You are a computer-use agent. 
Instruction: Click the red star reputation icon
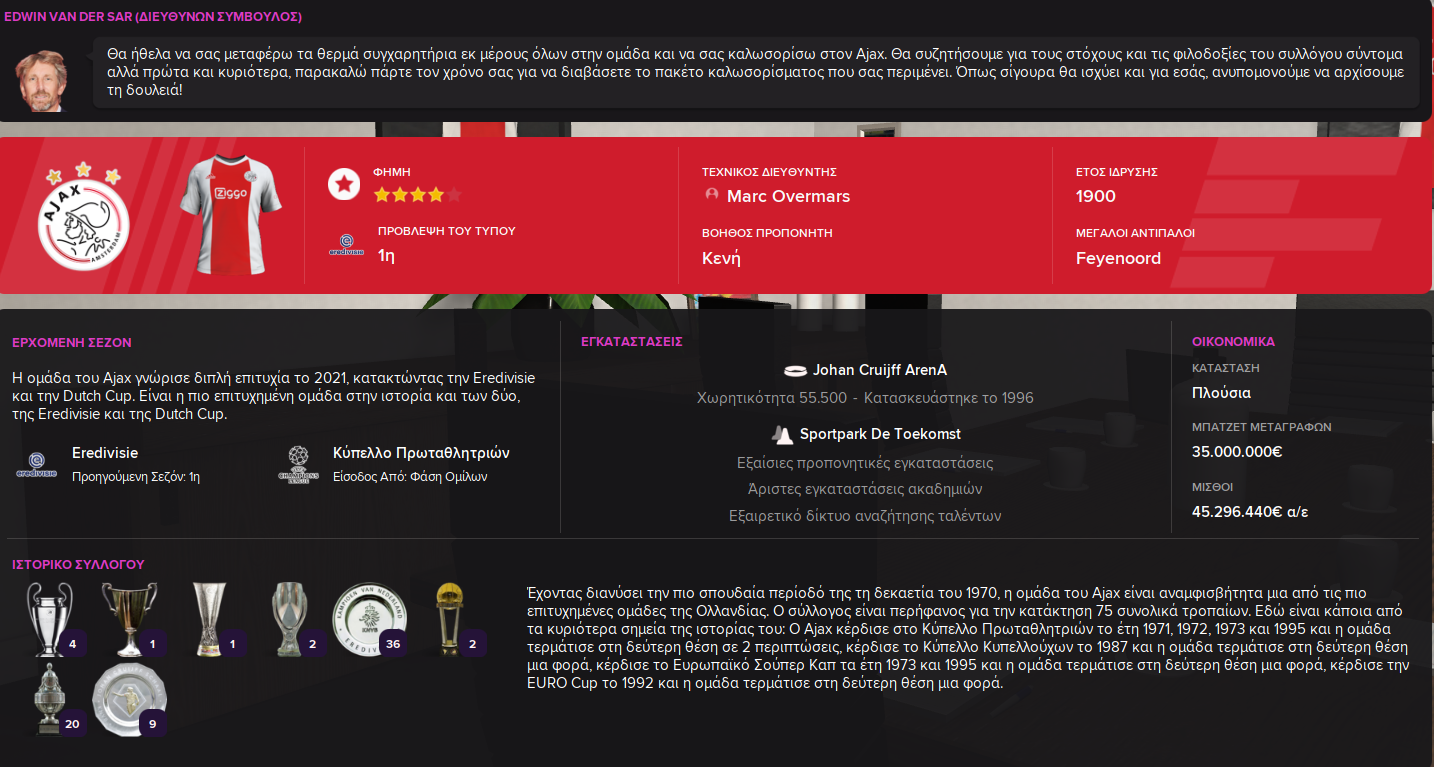pos(344,184)
